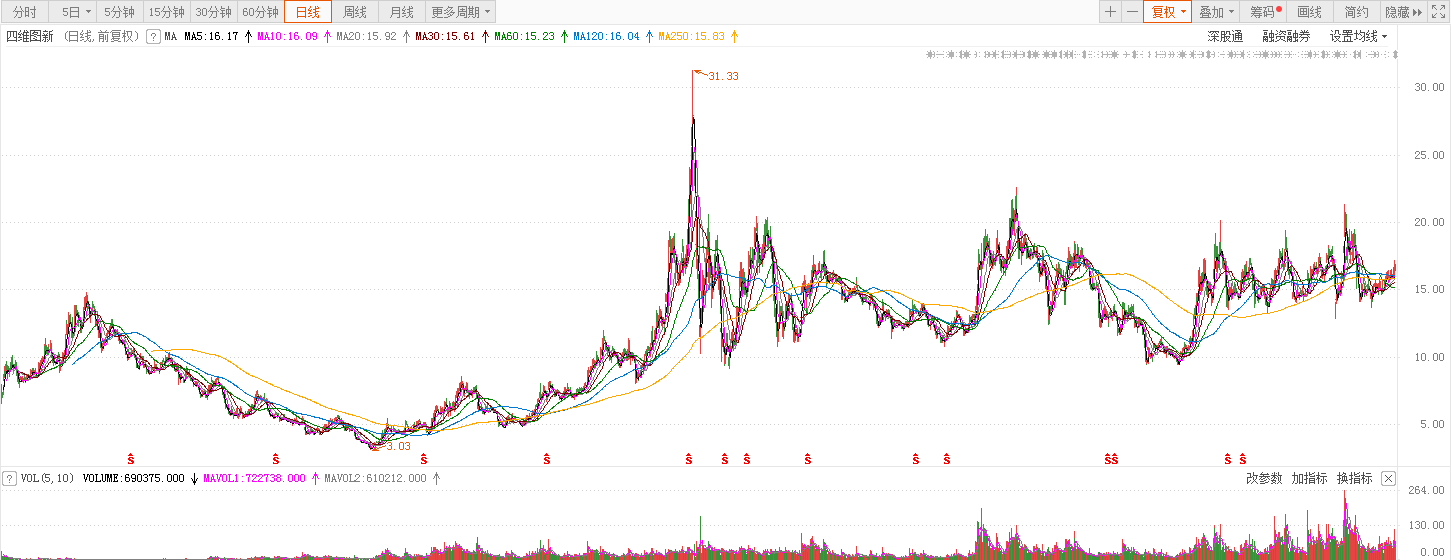Open VOL indicator help question mark
Screen dimensions: 1451x560
tap(10, 478)
